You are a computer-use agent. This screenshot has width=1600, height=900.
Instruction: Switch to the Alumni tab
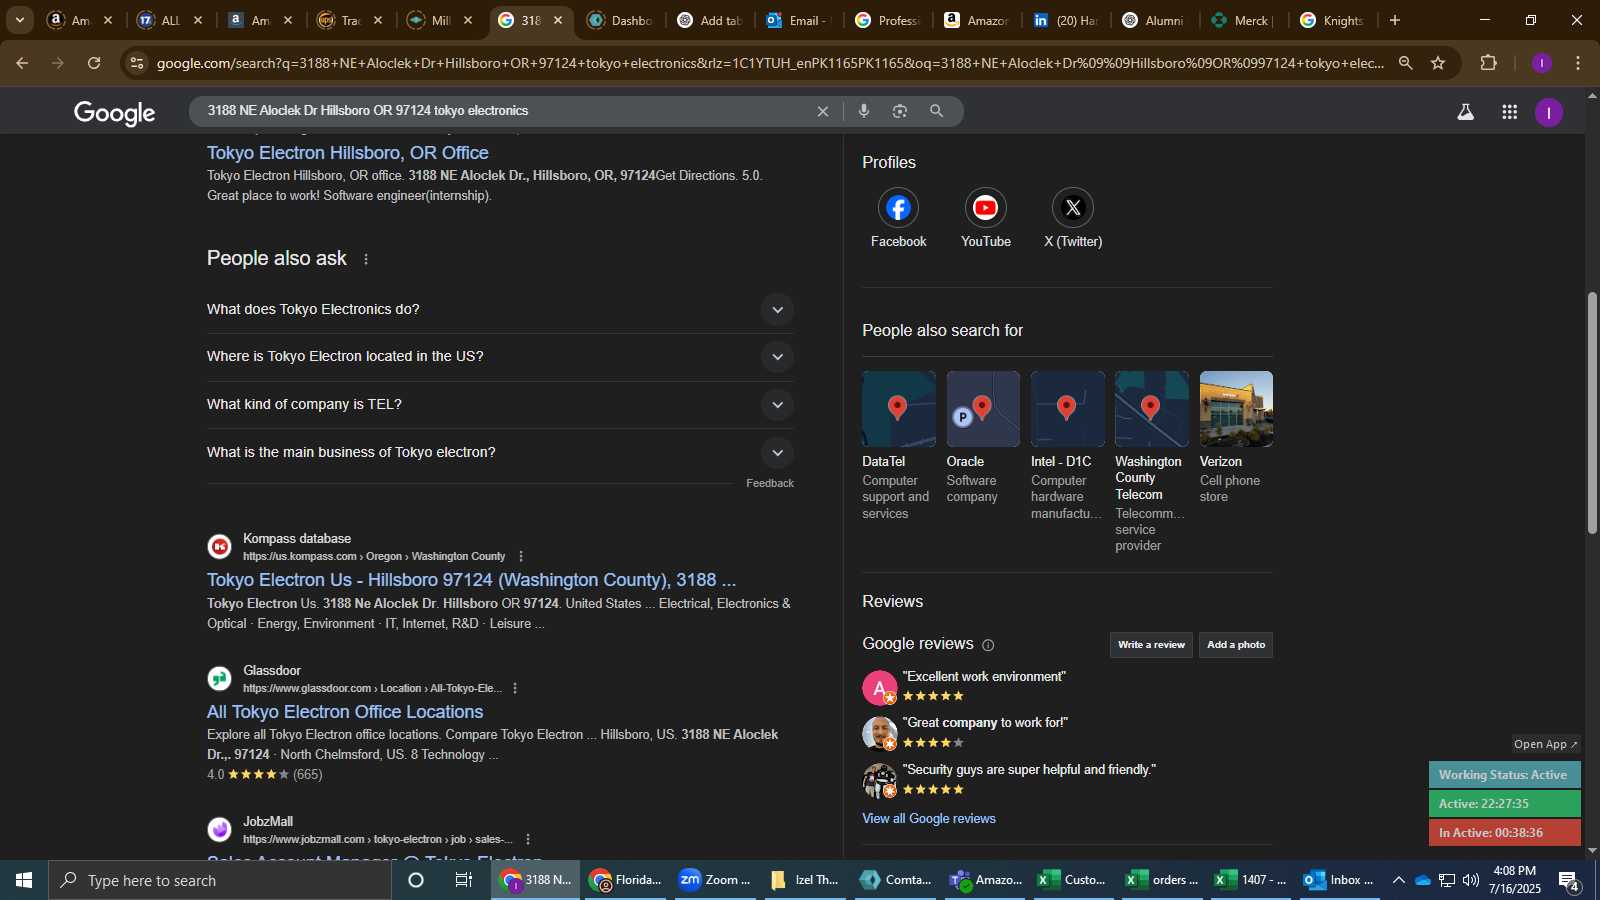point(1155,20)
